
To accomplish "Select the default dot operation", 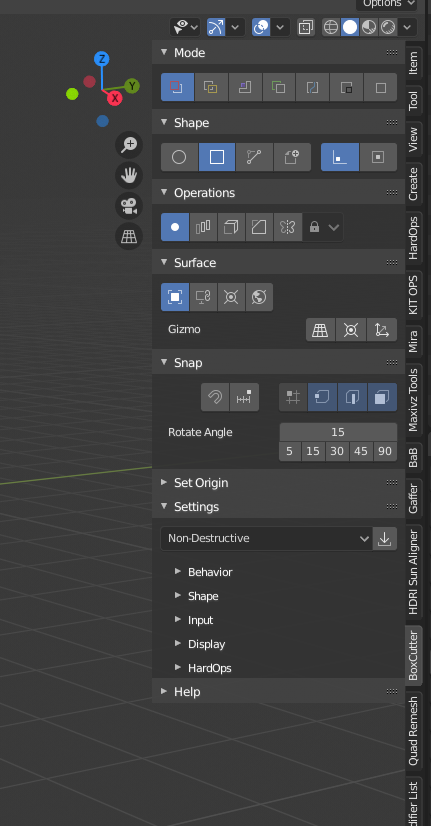I will pos(175,227).
